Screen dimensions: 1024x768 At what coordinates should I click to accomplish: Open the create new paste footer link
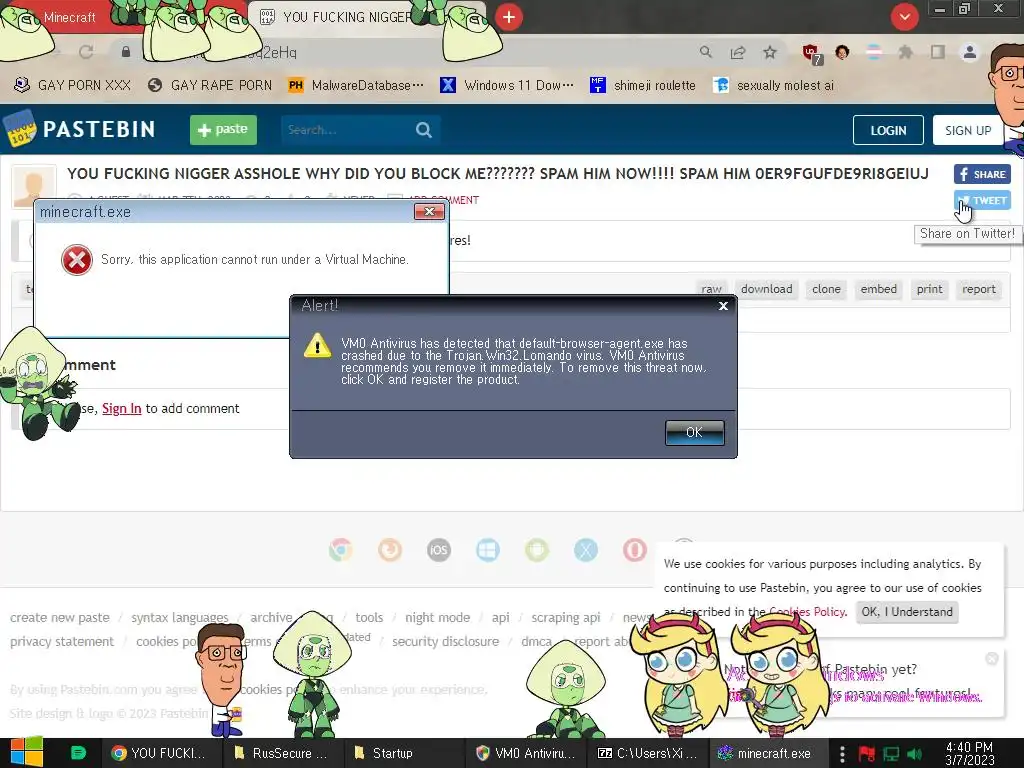click(x=59, y=617)
